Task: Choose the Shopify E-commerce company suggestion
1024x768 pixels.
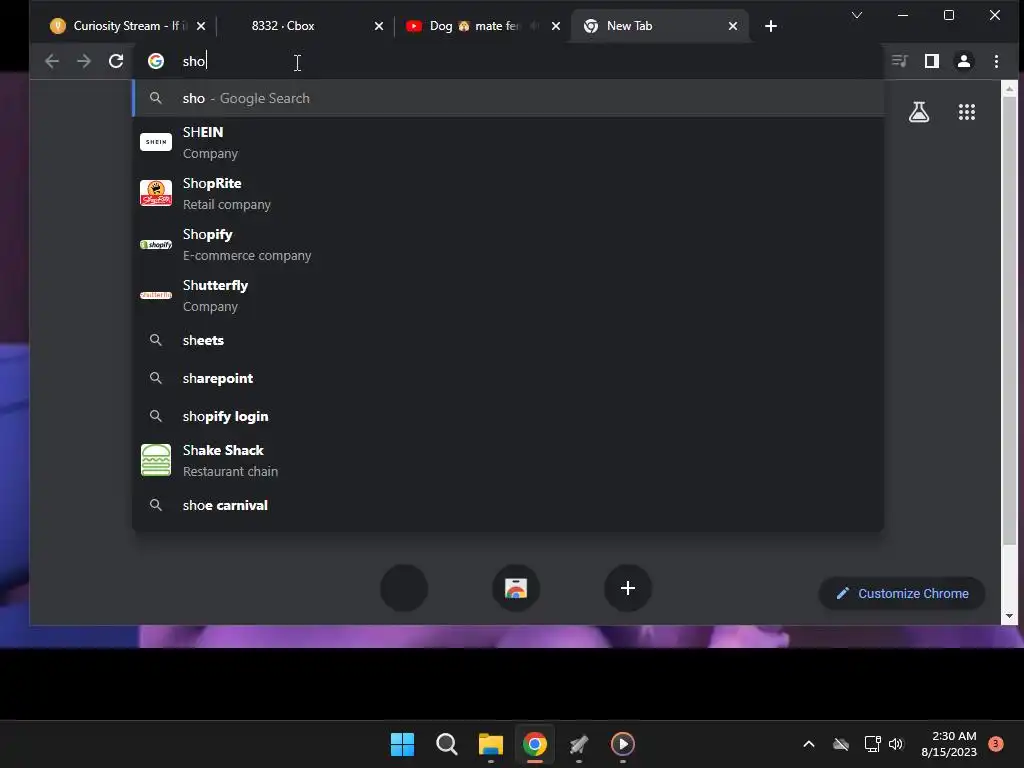Action: point(509,244)
